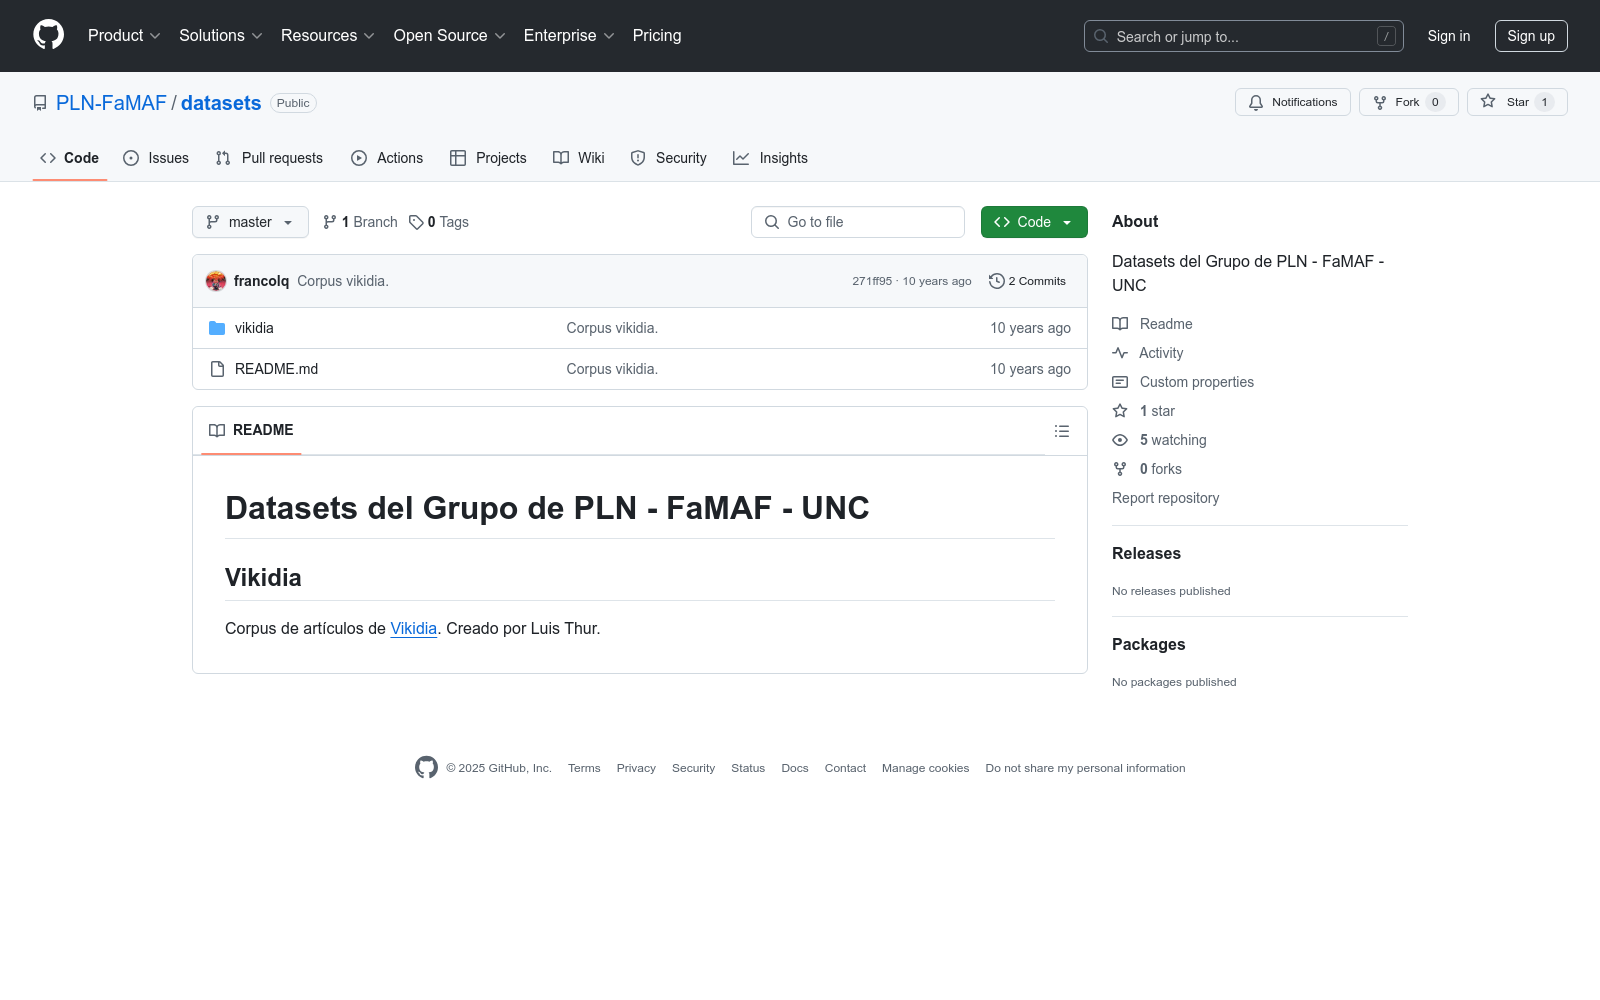Expand the Enterprise menu
1600x1000 pixels.
pos(569,35)
